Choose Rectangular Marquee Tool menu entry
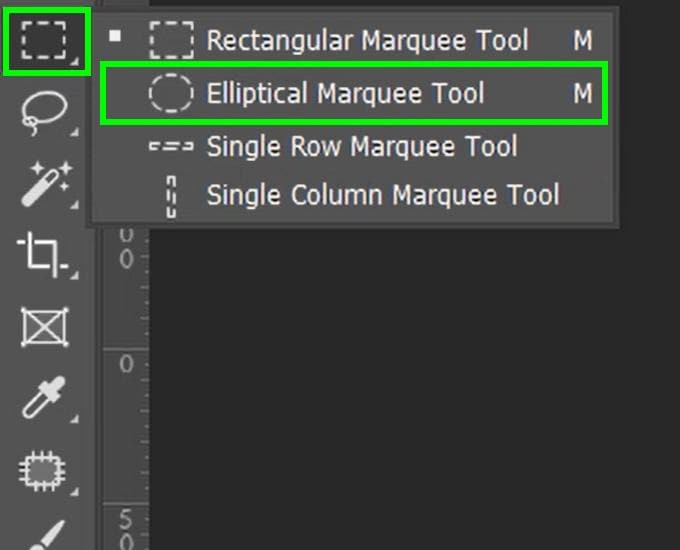Image resolution: width=680 pixels, height=550 pixels. pyautogui.click(x=353, y=40)
